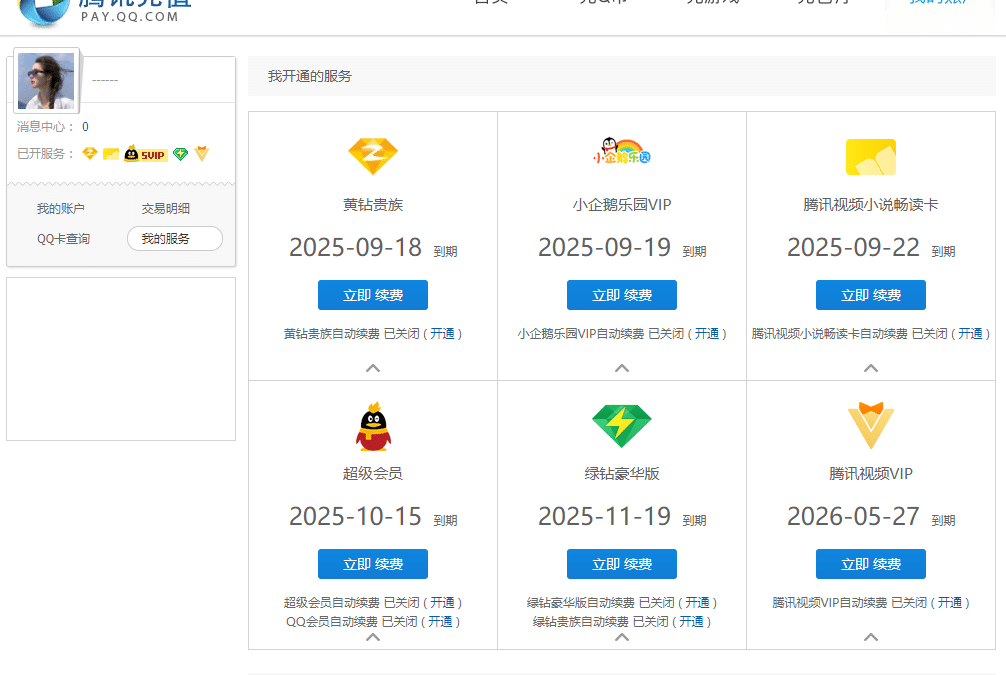
Task: Enable 绿钻贵族自动续费 via 开通 link
Action: tap(692, 622)
